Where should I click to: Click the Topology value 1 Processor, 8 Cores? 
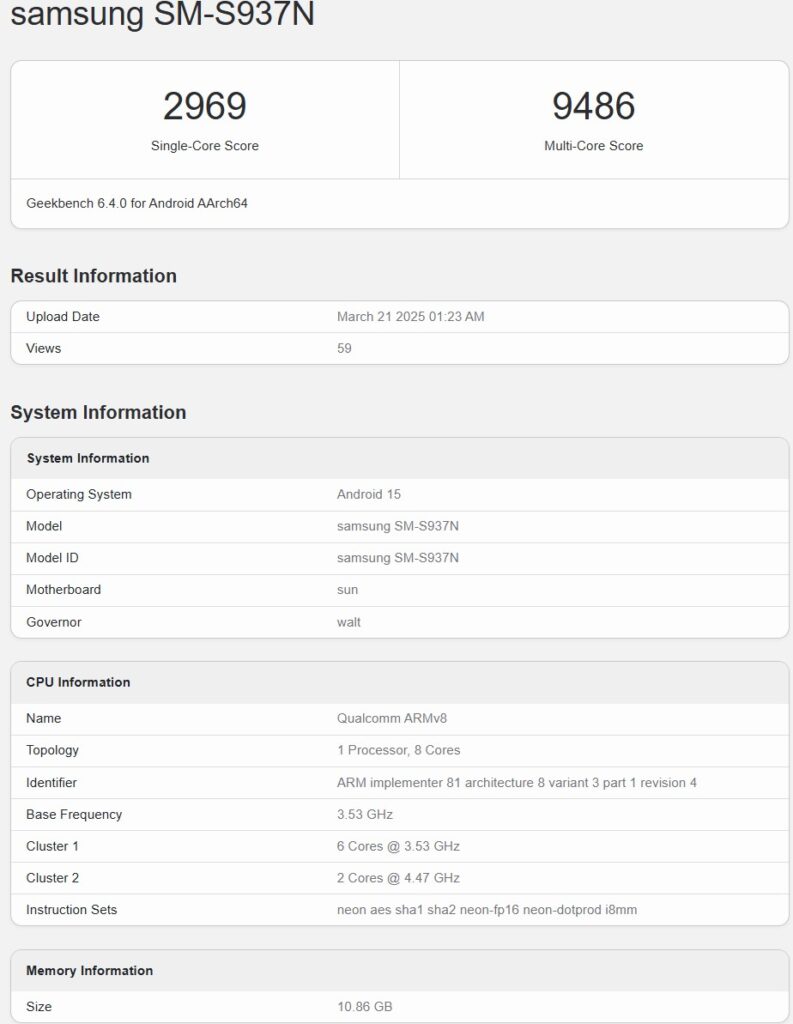coord(398,750)
